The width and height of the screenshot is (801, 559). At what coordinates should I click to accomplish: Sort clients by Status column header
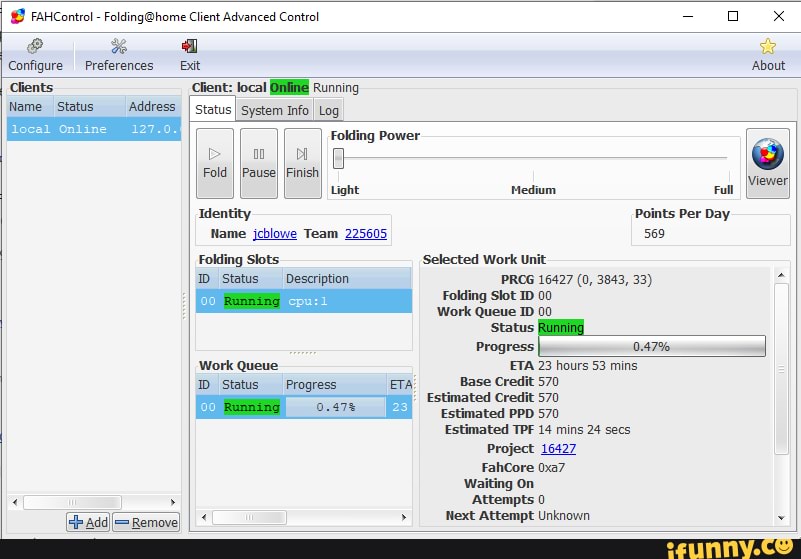click(x=89, y=106)
